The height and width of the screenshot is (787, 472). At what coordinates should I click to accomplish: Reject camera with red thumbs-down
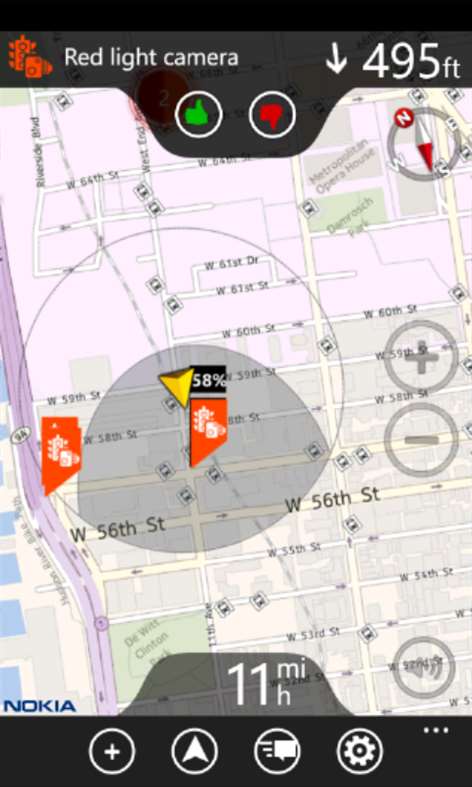pos(272,114)
